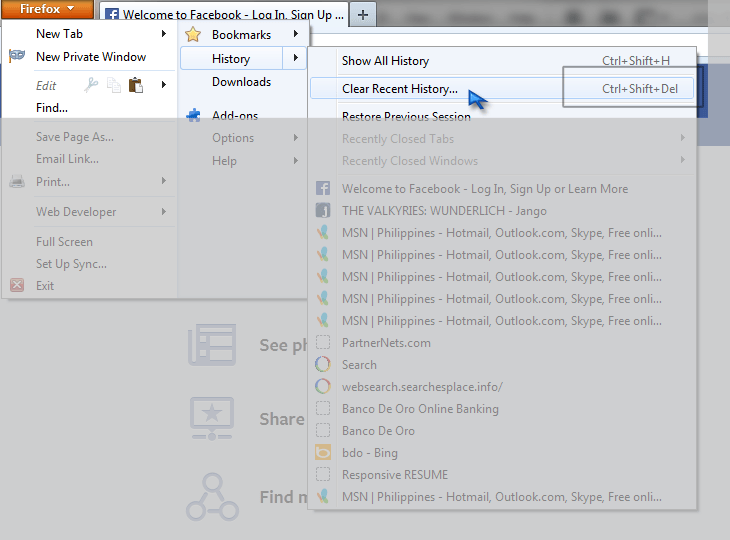Click the newspaper icon on Facebook page

tap(212, 345)
